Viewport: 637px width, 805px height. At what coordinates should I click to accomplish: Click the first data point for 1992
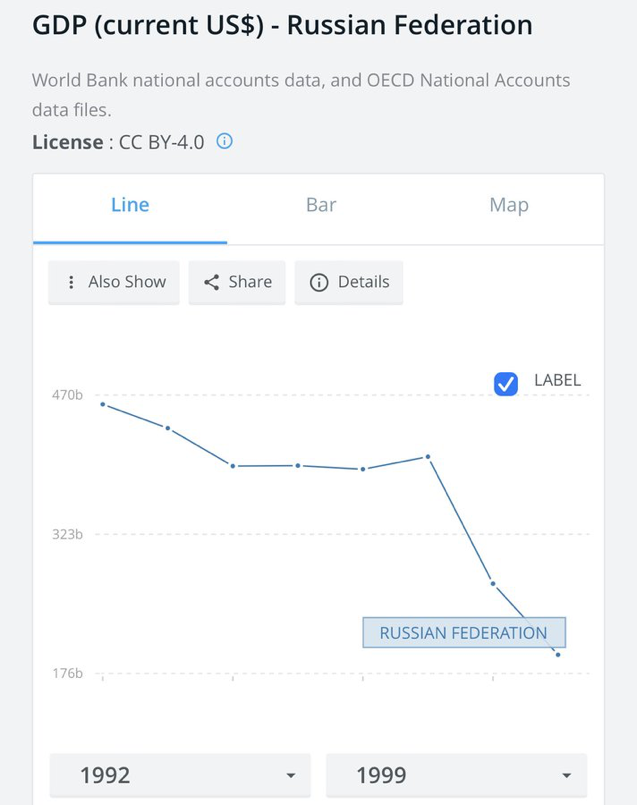103,405
